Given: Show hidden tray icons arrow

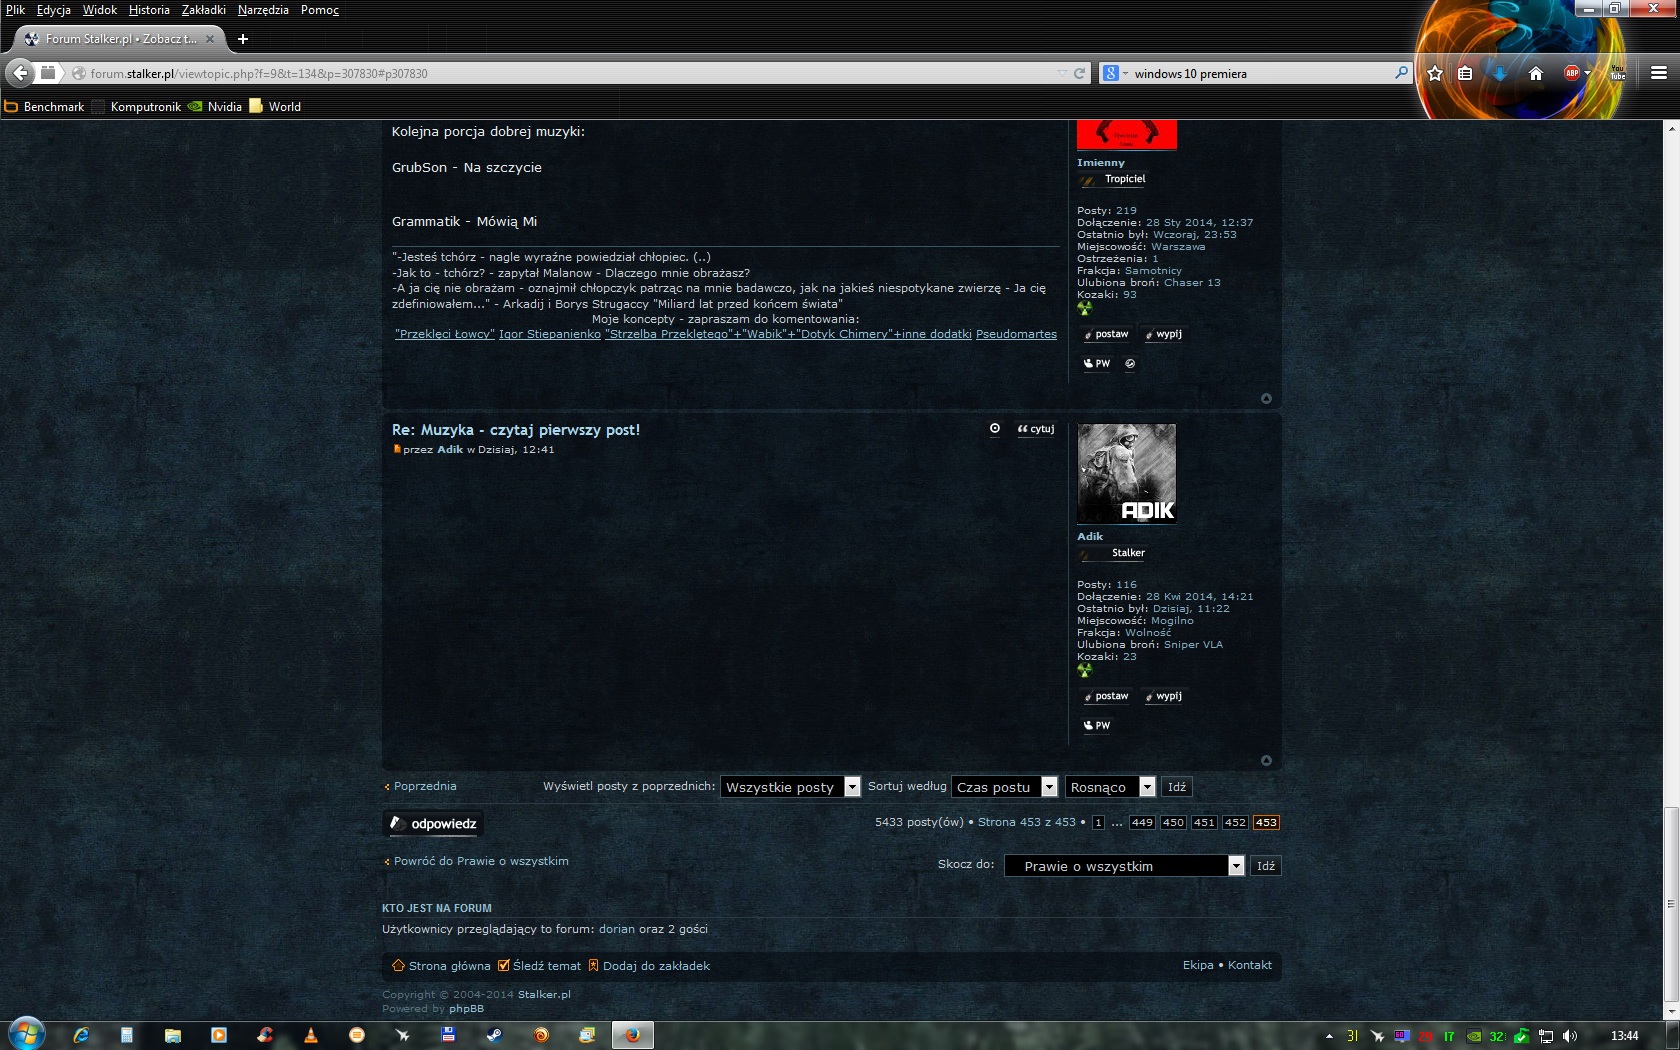Looking at the screenshot, I should click(1329, 1036).
